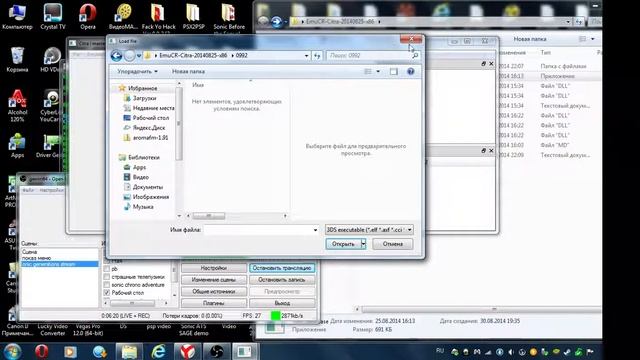Open the Корзина recycle bin

(x=17, y=60)
